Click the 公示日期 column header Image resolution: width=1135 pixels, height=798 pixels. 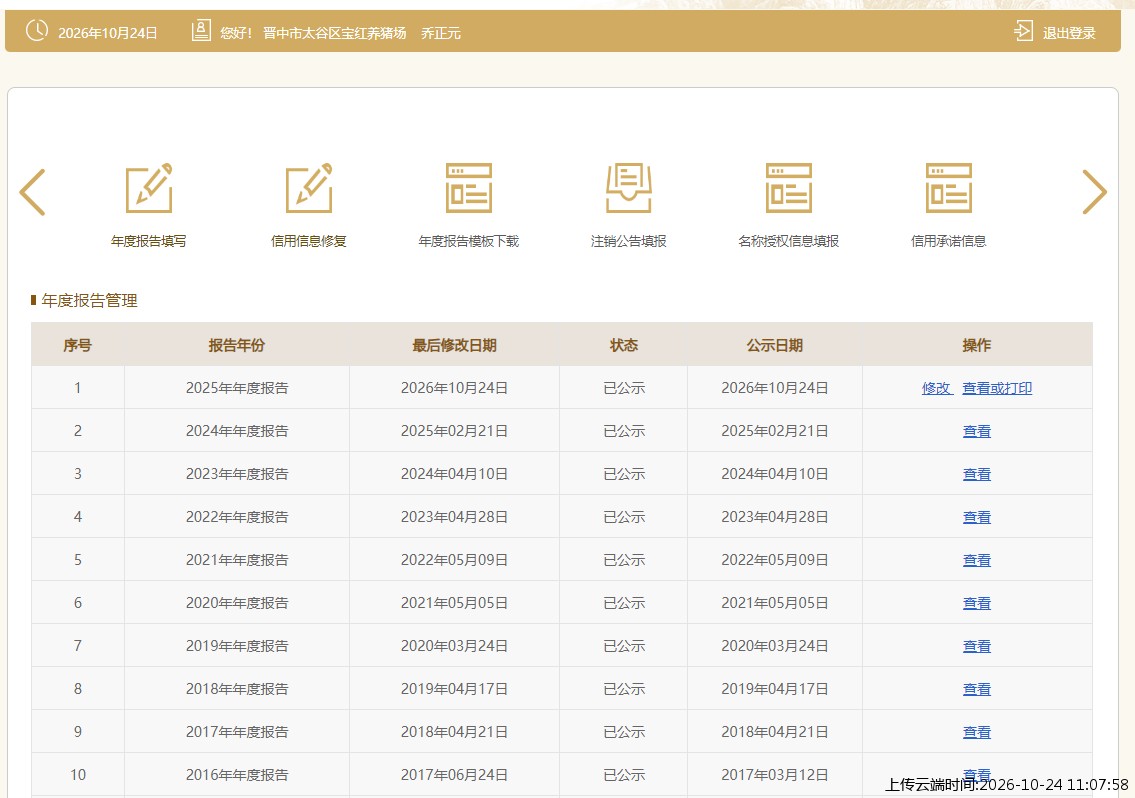[x=775, y=345]
